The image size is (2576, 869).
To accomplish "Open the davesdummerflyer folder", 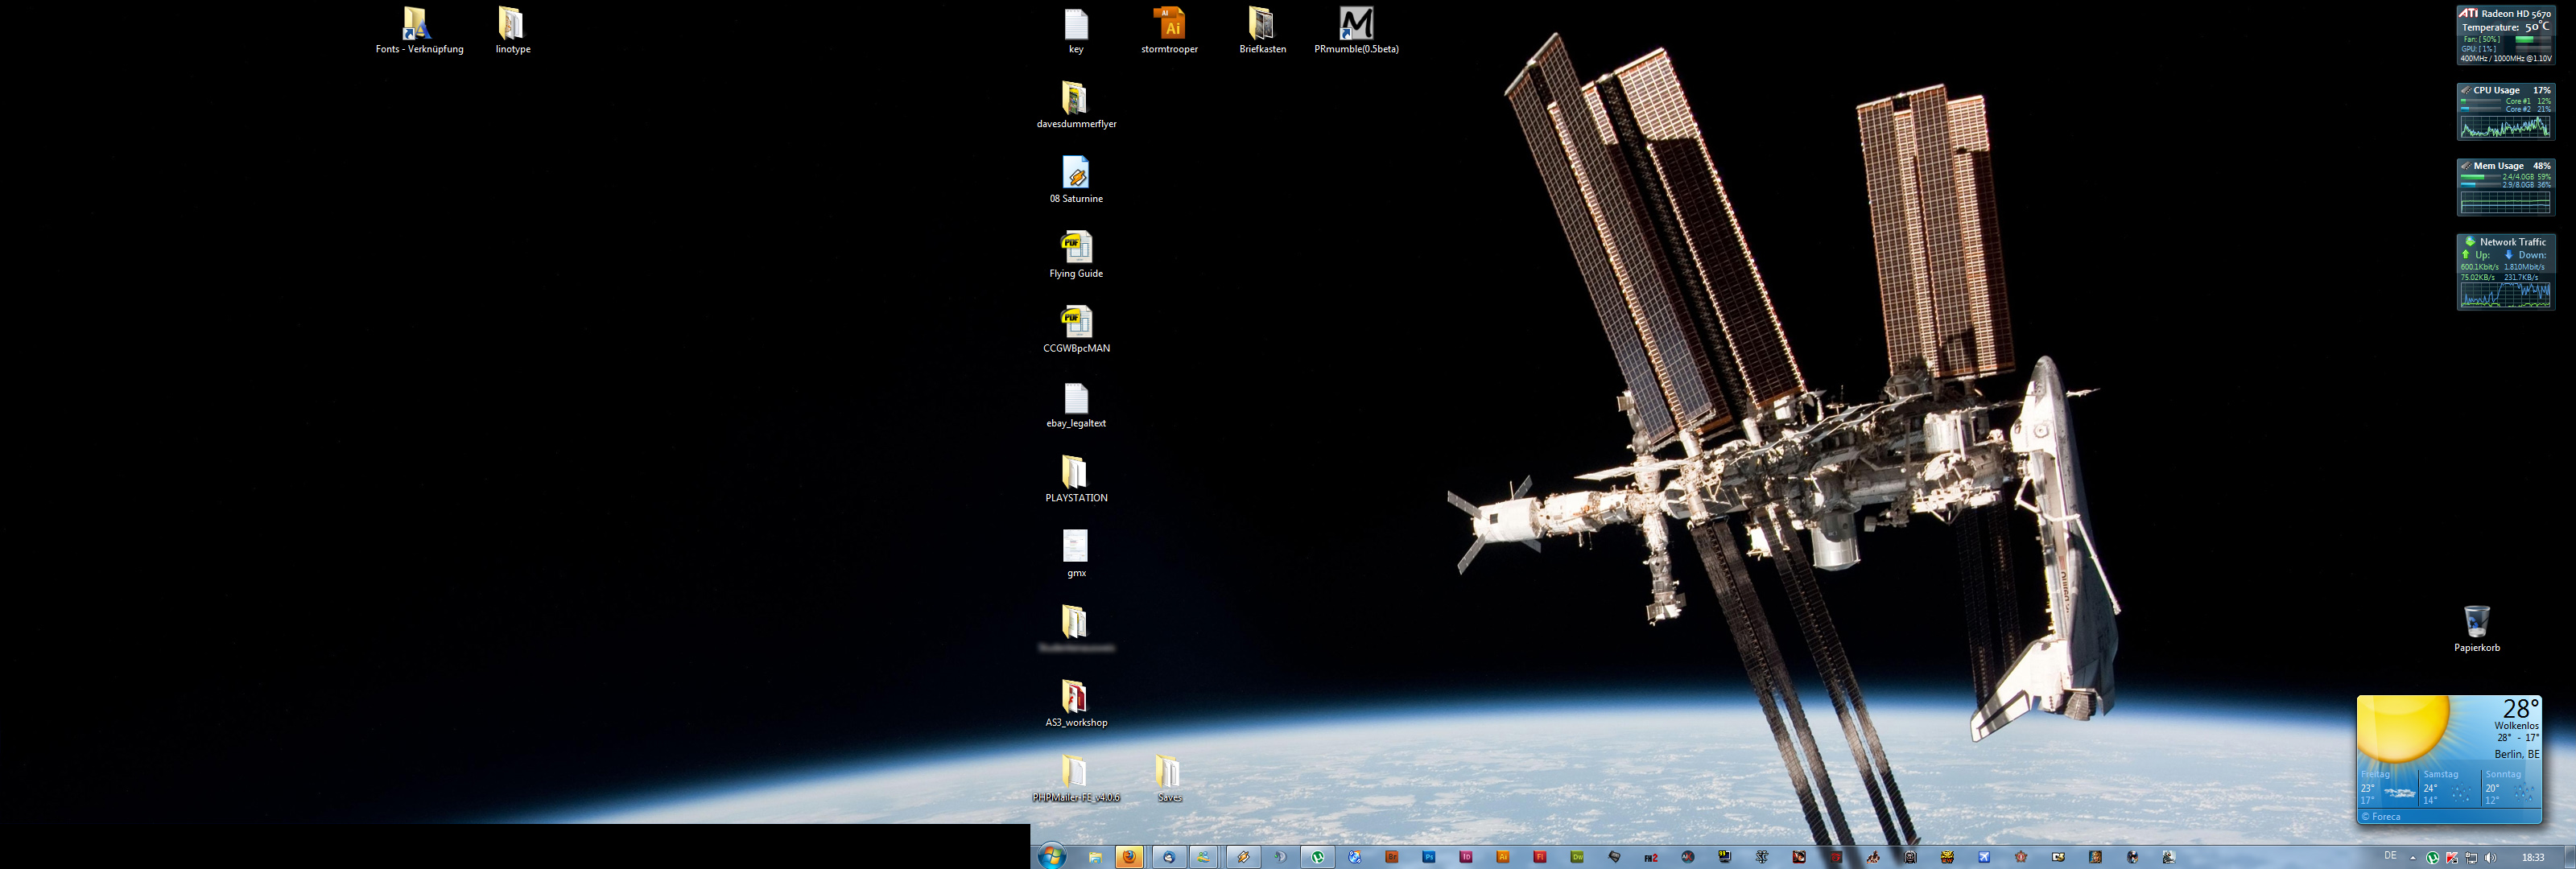I will 1076,105.
